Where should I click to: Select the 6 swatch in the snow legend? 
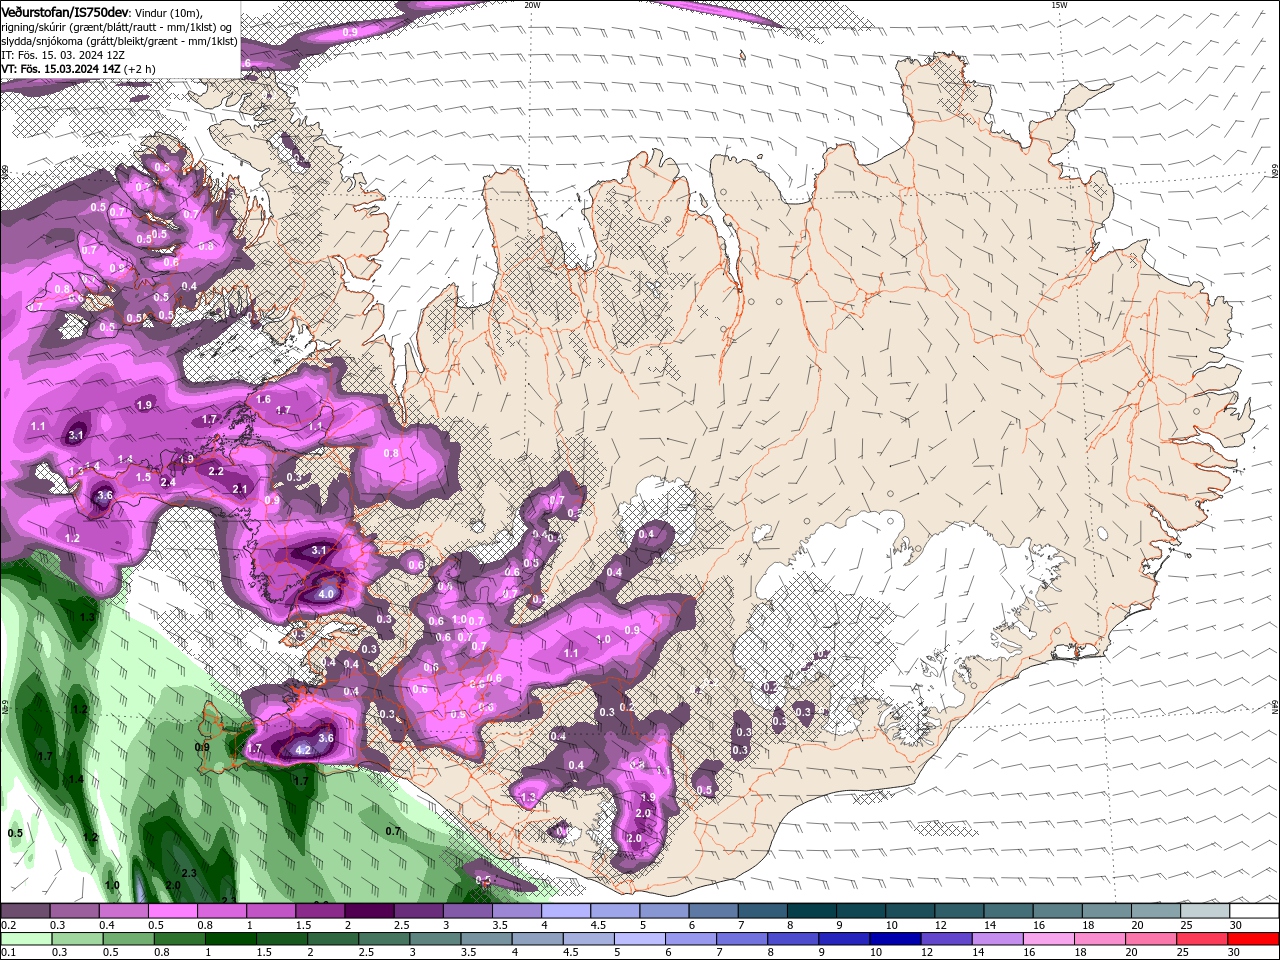point(712,911)
